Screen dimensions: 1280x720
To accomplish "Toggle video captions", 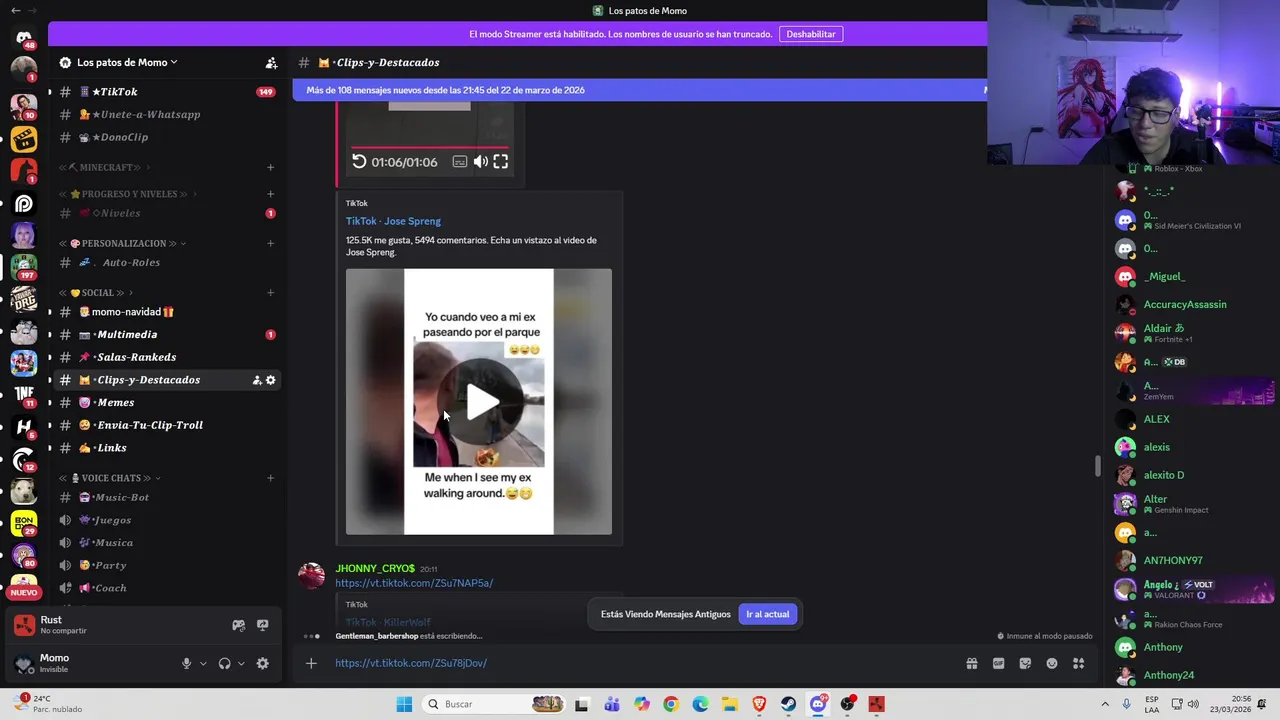I will [x=460, y=162].
